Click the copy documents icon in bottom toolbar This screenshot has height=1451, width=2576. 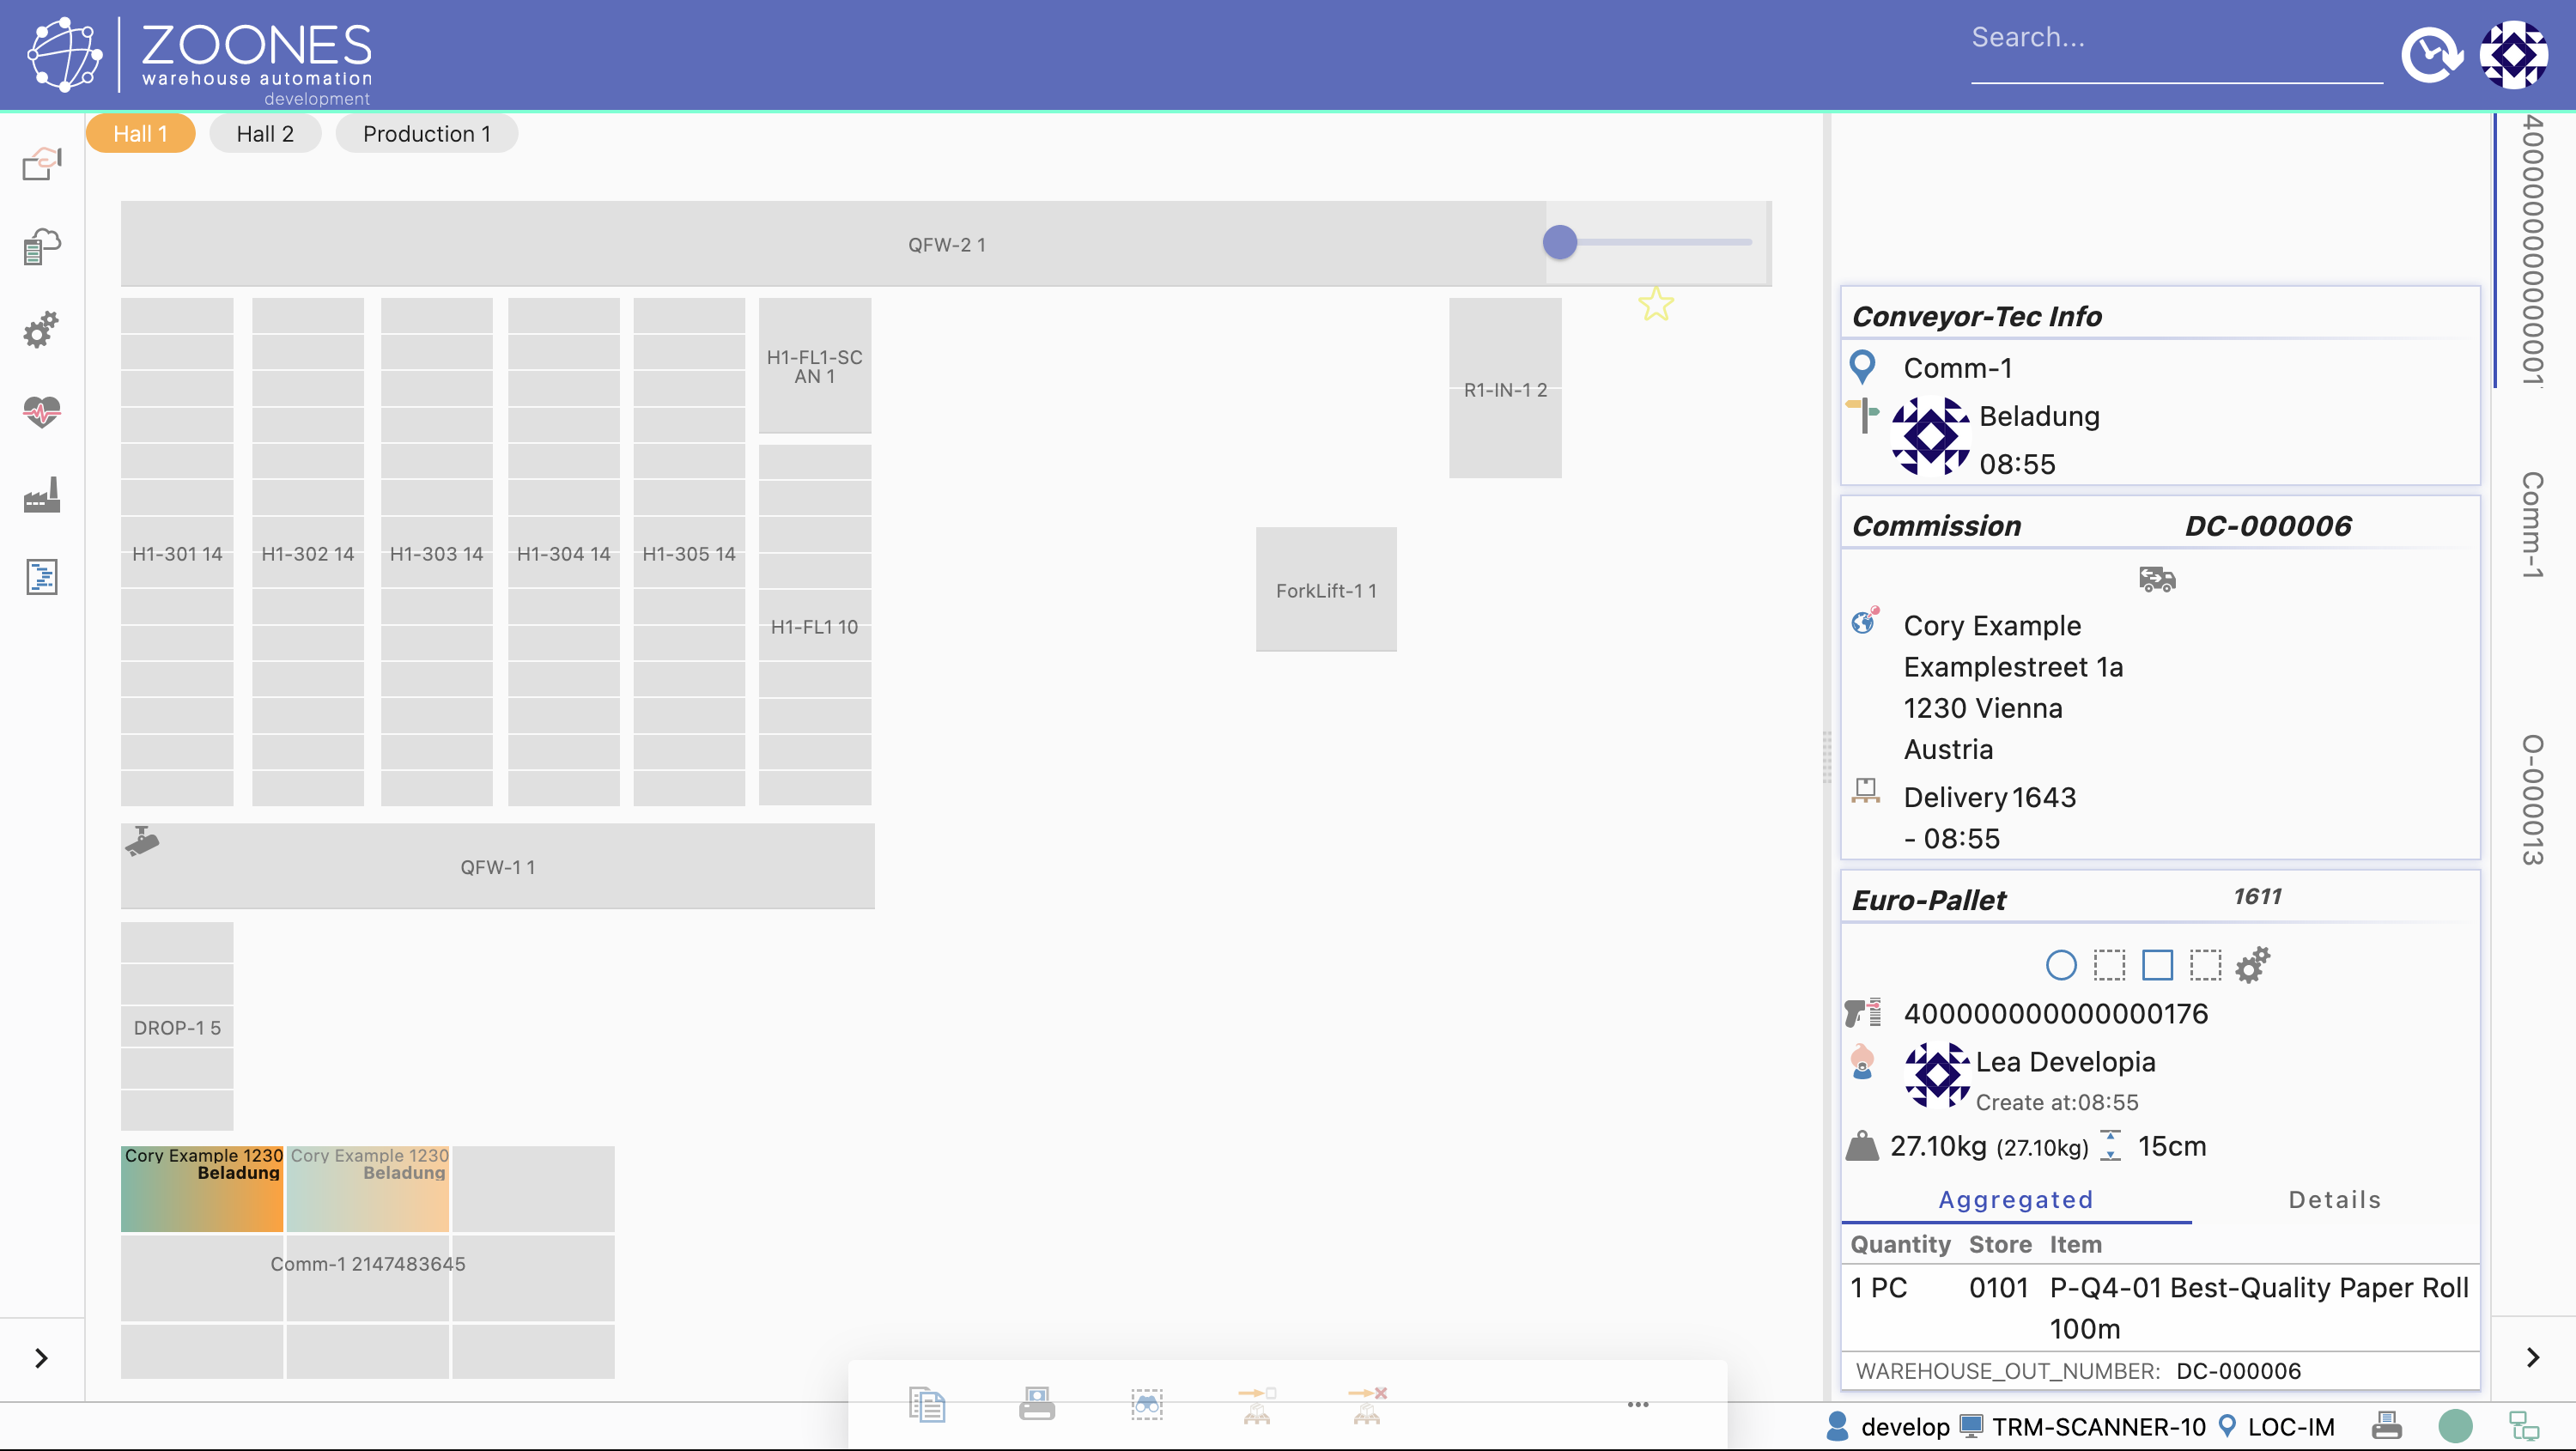pos(927,1404)
